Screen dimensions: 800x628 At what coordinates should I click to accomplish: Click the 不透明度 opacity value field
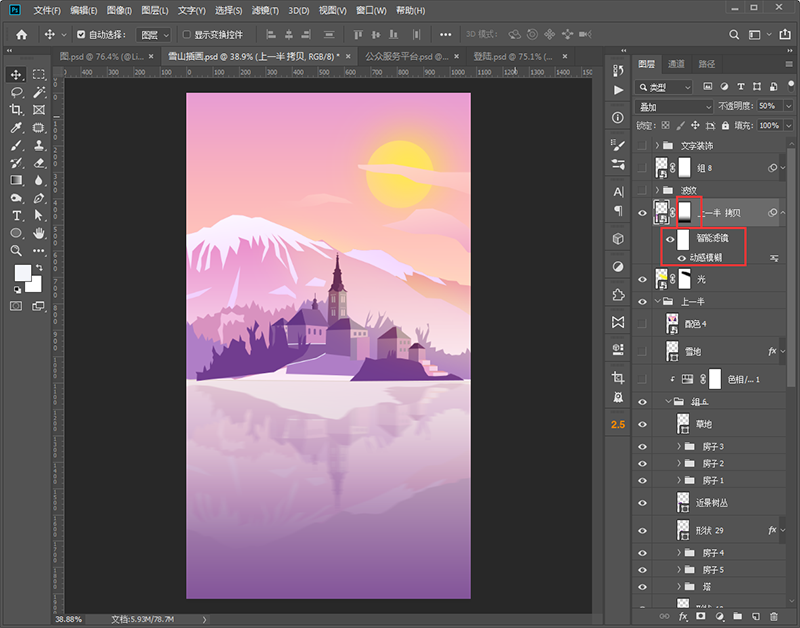point(768,106)
